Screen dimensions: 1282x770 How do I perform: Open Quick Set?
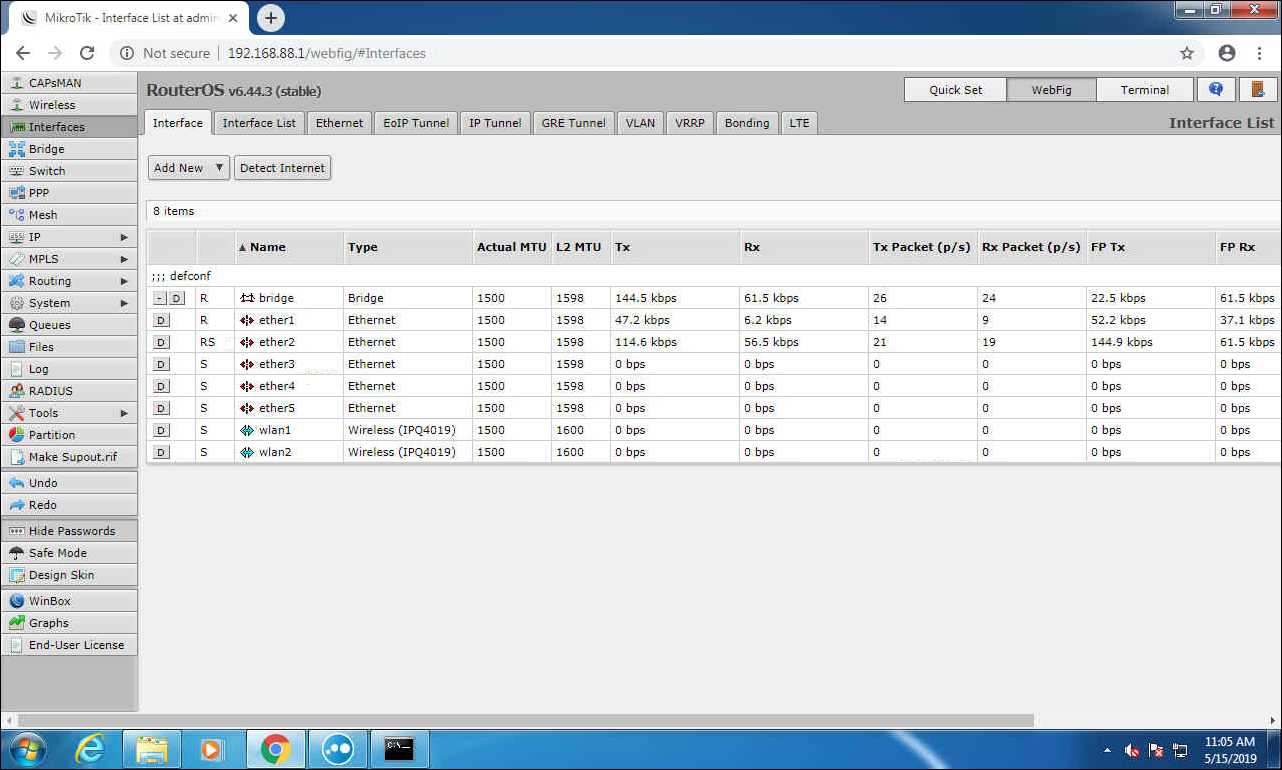pos(956,89)
